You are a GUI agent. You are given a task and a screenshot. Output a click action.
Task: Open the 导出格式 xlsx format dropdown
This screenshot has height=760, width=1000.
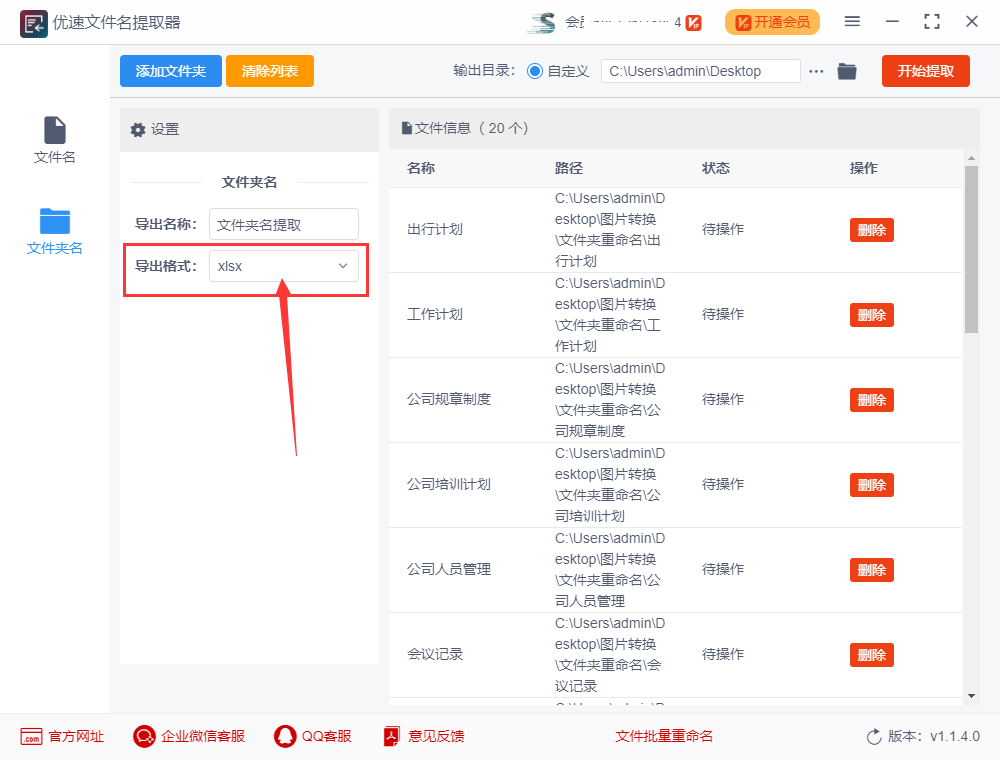tap(283, 266)
